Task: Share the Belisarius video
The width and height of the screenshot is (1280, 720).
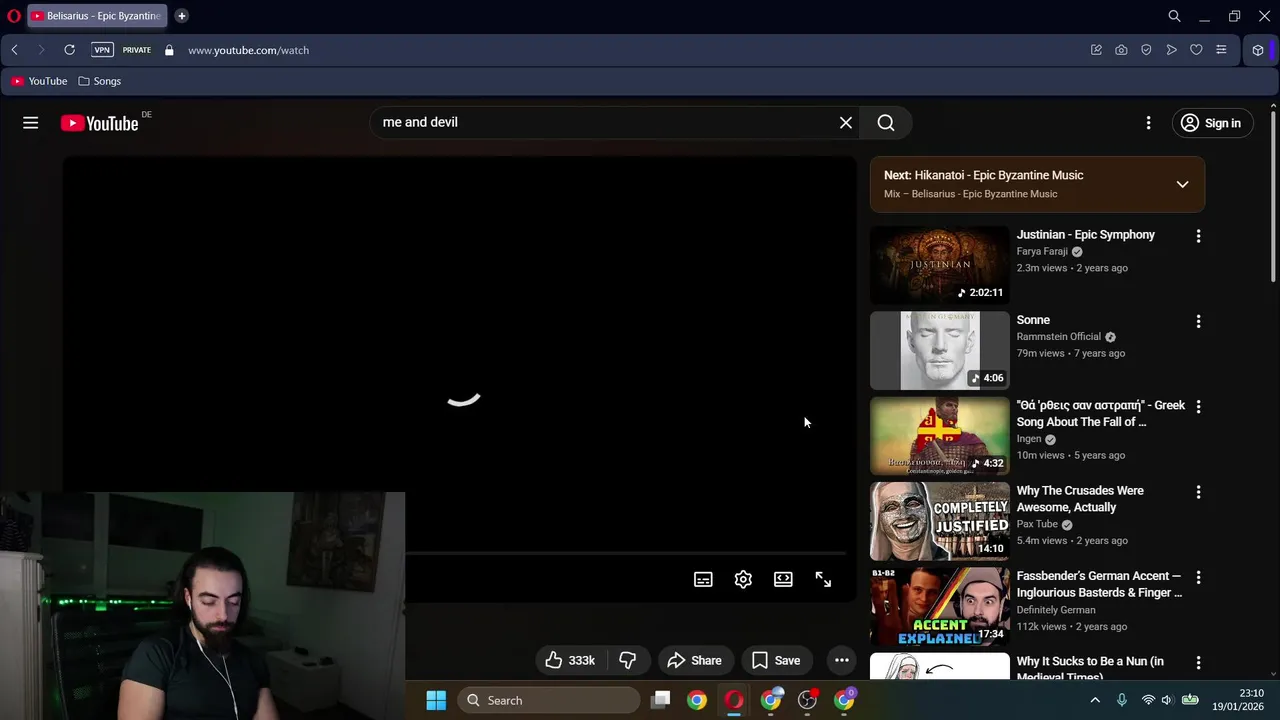Action: pyautogui.click(x=695, y=660)
